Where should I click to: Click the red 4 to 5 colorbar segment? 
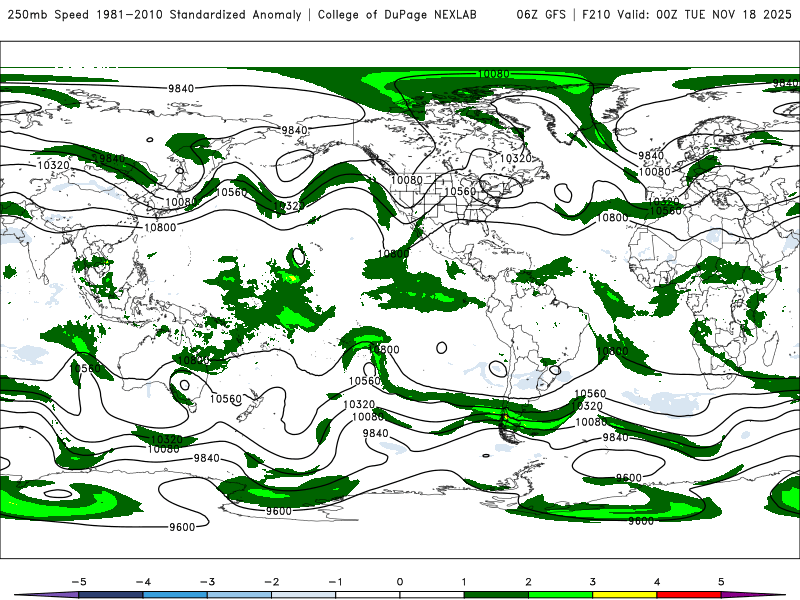(689, 595)
